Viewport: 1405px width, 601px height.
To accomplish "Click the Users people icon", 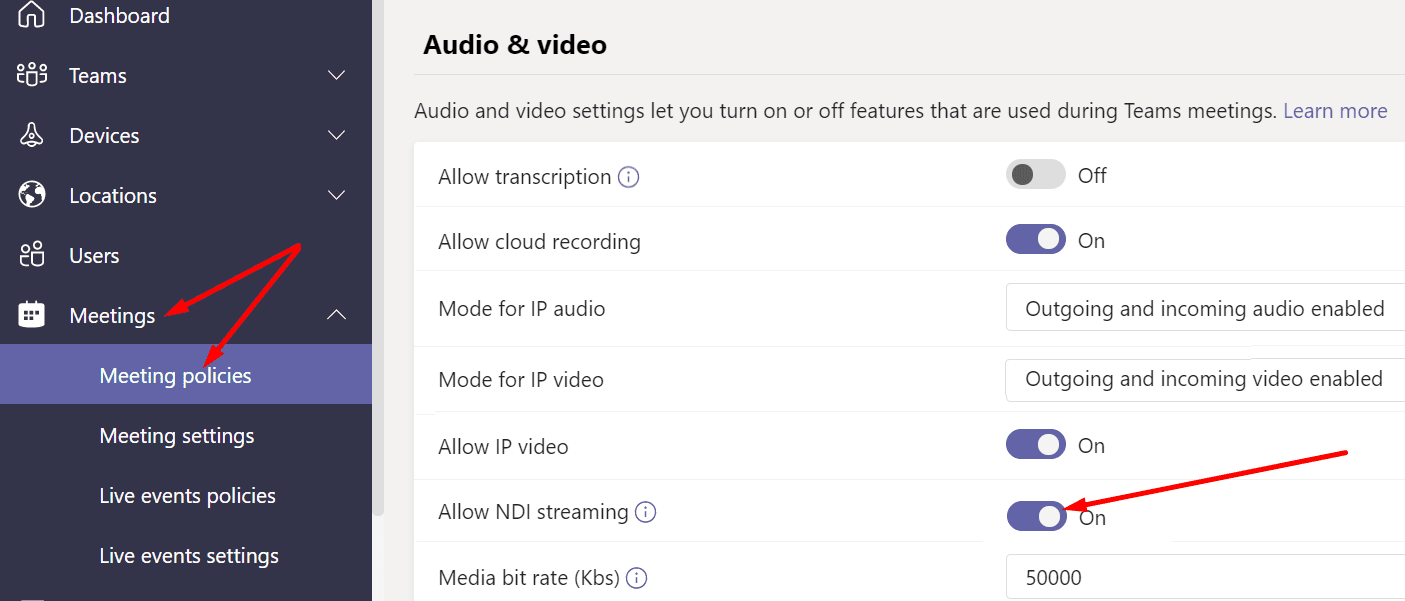I will tap(32, 255).
